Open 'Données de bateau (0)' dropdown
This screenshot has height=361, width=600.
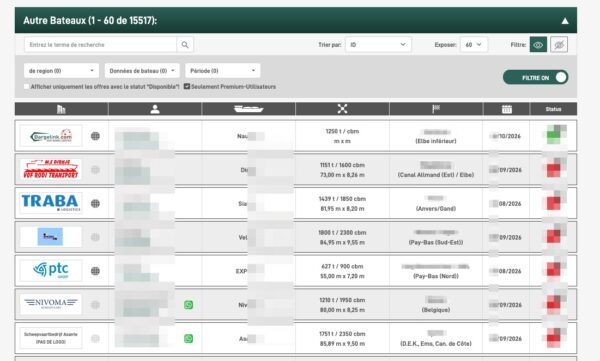[142, 71]
